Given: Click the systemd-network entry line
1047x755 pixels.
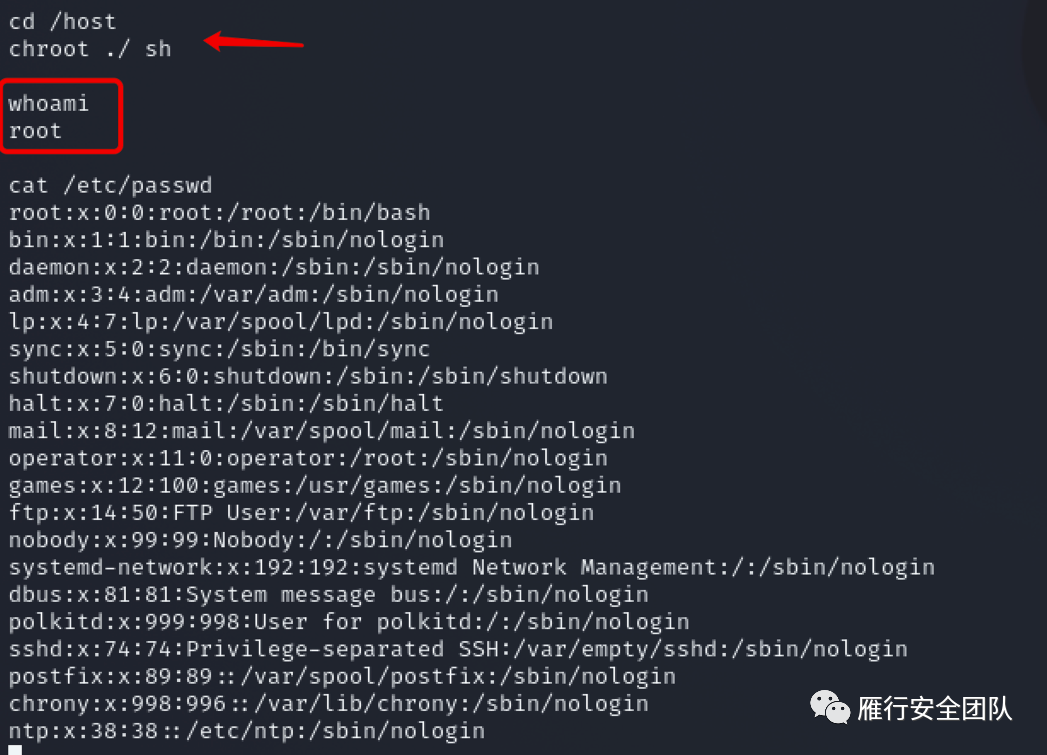Looking at the screenshot, I should click(472, 568).
